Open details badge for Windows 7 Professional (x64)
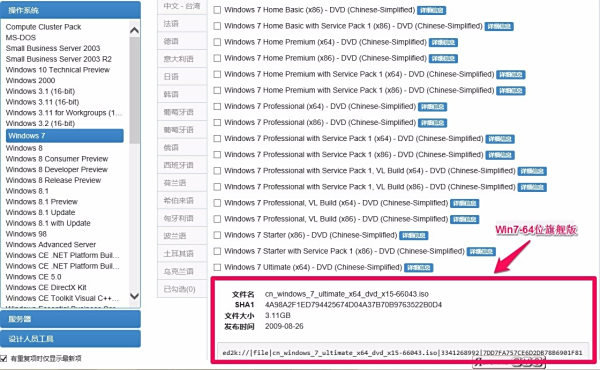Screen dimensions: 600x370 [432, 107]
